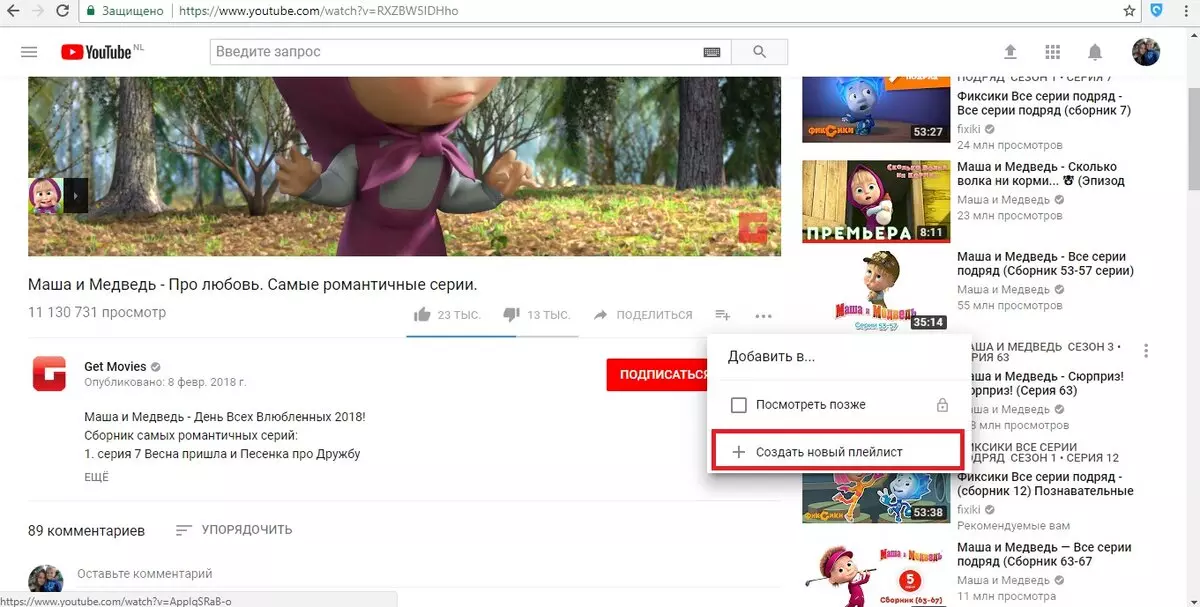Open the three-dot more actions menu

click(x=763, y=316)
